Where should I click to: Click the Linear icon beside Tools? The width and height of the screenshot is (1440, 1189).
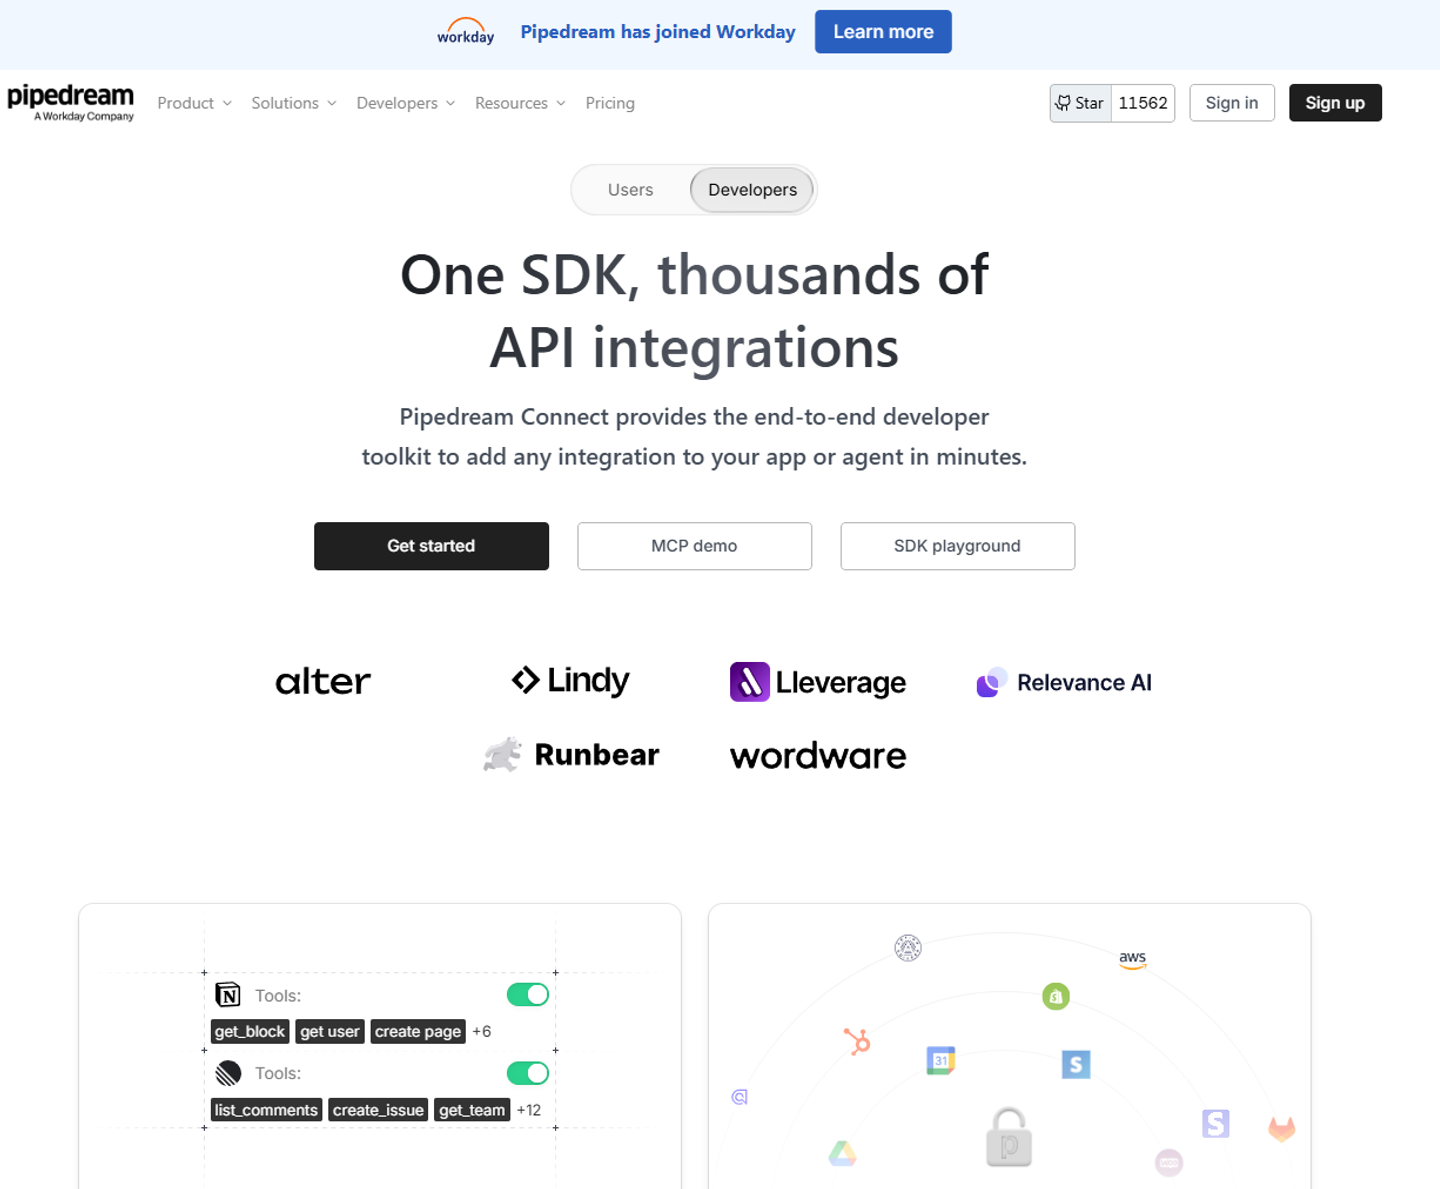point(228,1073)
